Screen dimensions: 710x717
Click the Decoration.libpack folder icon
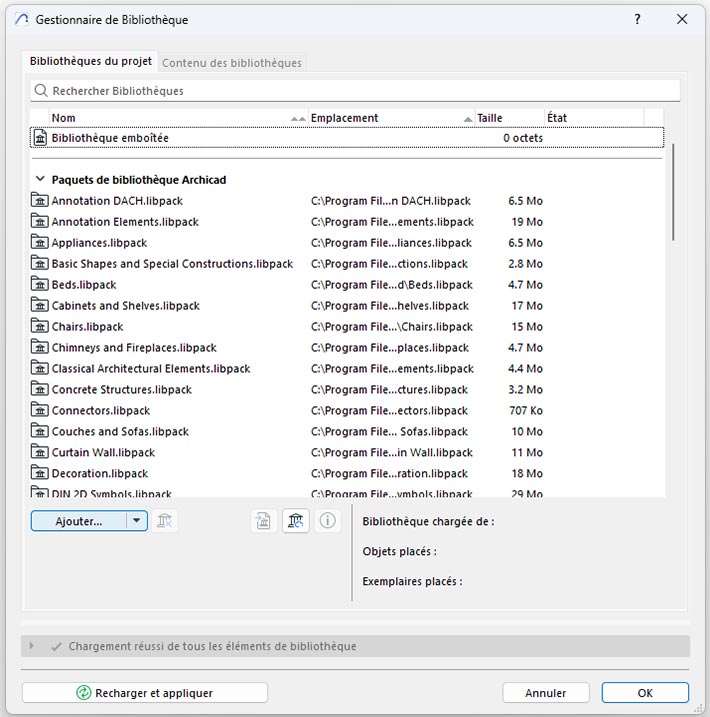(40, 473)
